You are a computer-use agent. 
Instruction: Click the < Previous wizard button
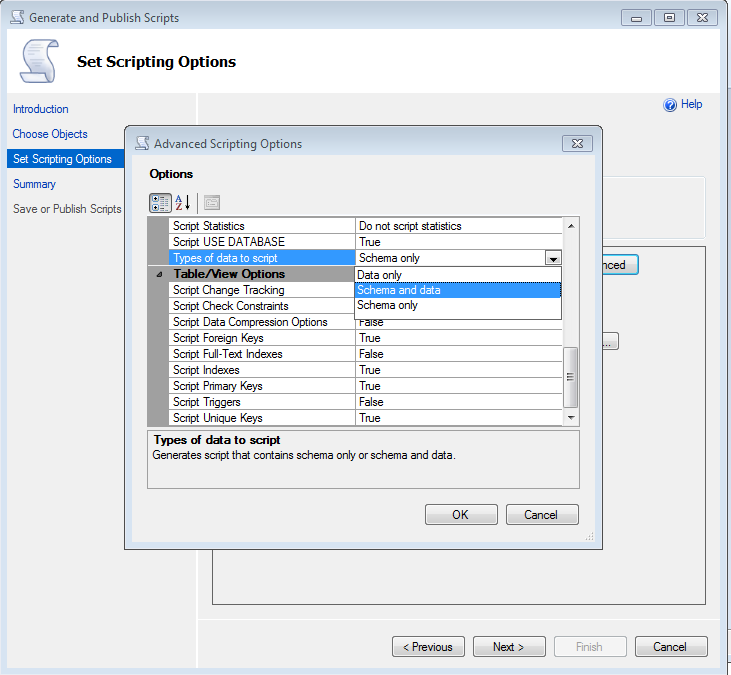[x=428, y=647]
